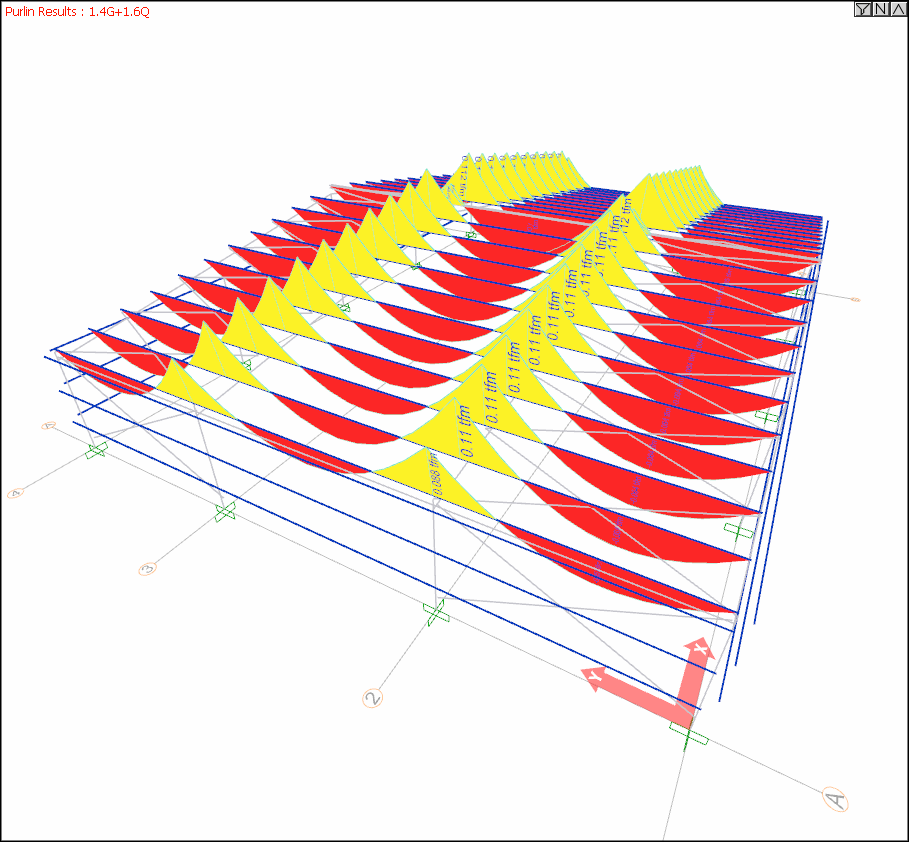Click the leftmost green column support marker
Screen dimensions: 909x842
(96, 451)
